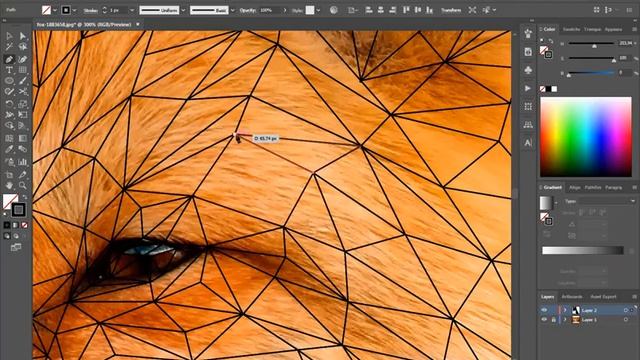
Task: Select the Shaper pencil tool
Action: (9, 92)
